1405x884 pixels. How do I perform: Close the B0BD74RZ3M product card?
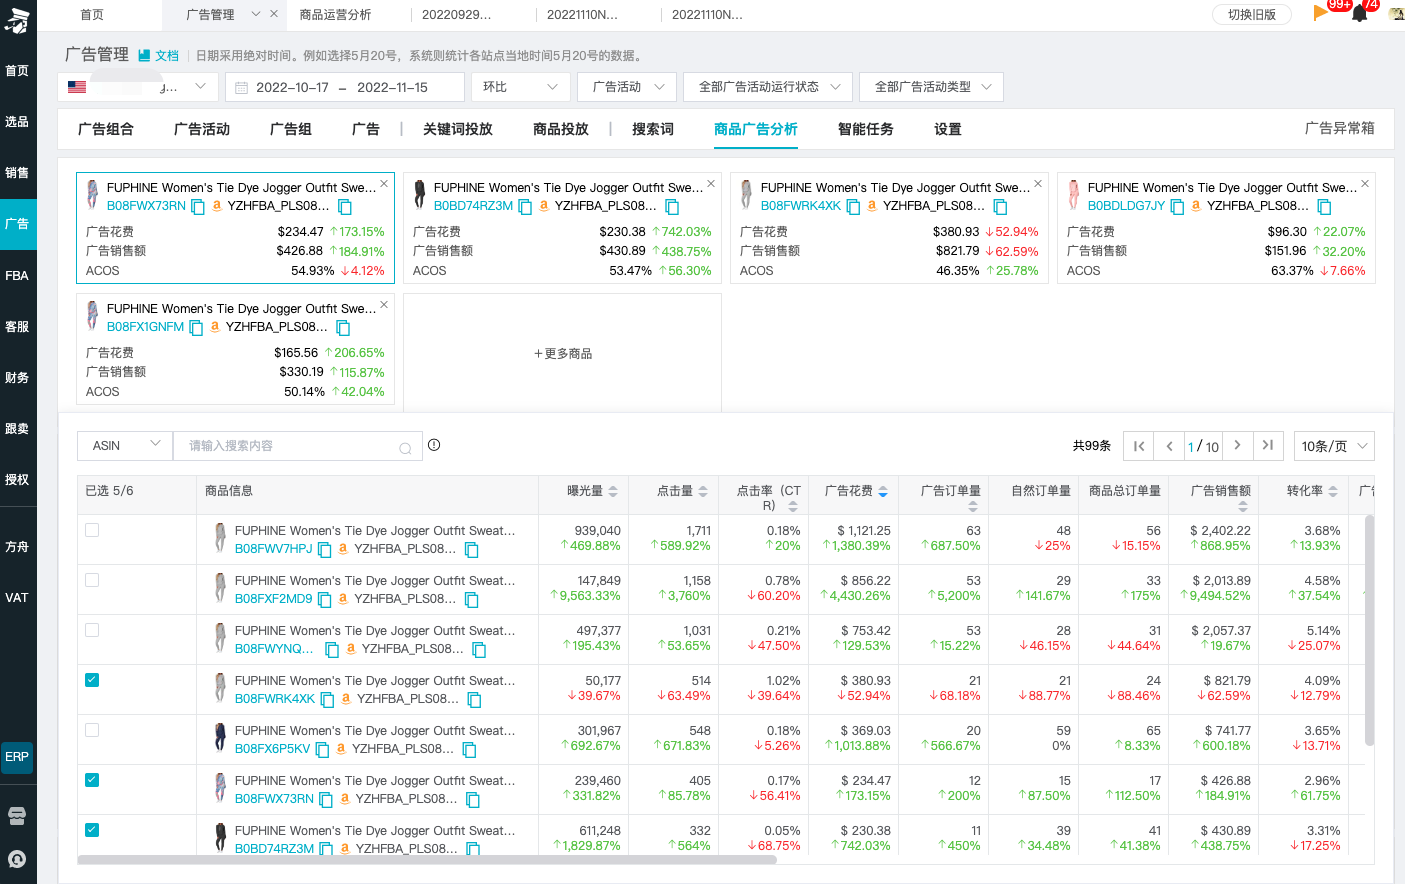(711, 184)
